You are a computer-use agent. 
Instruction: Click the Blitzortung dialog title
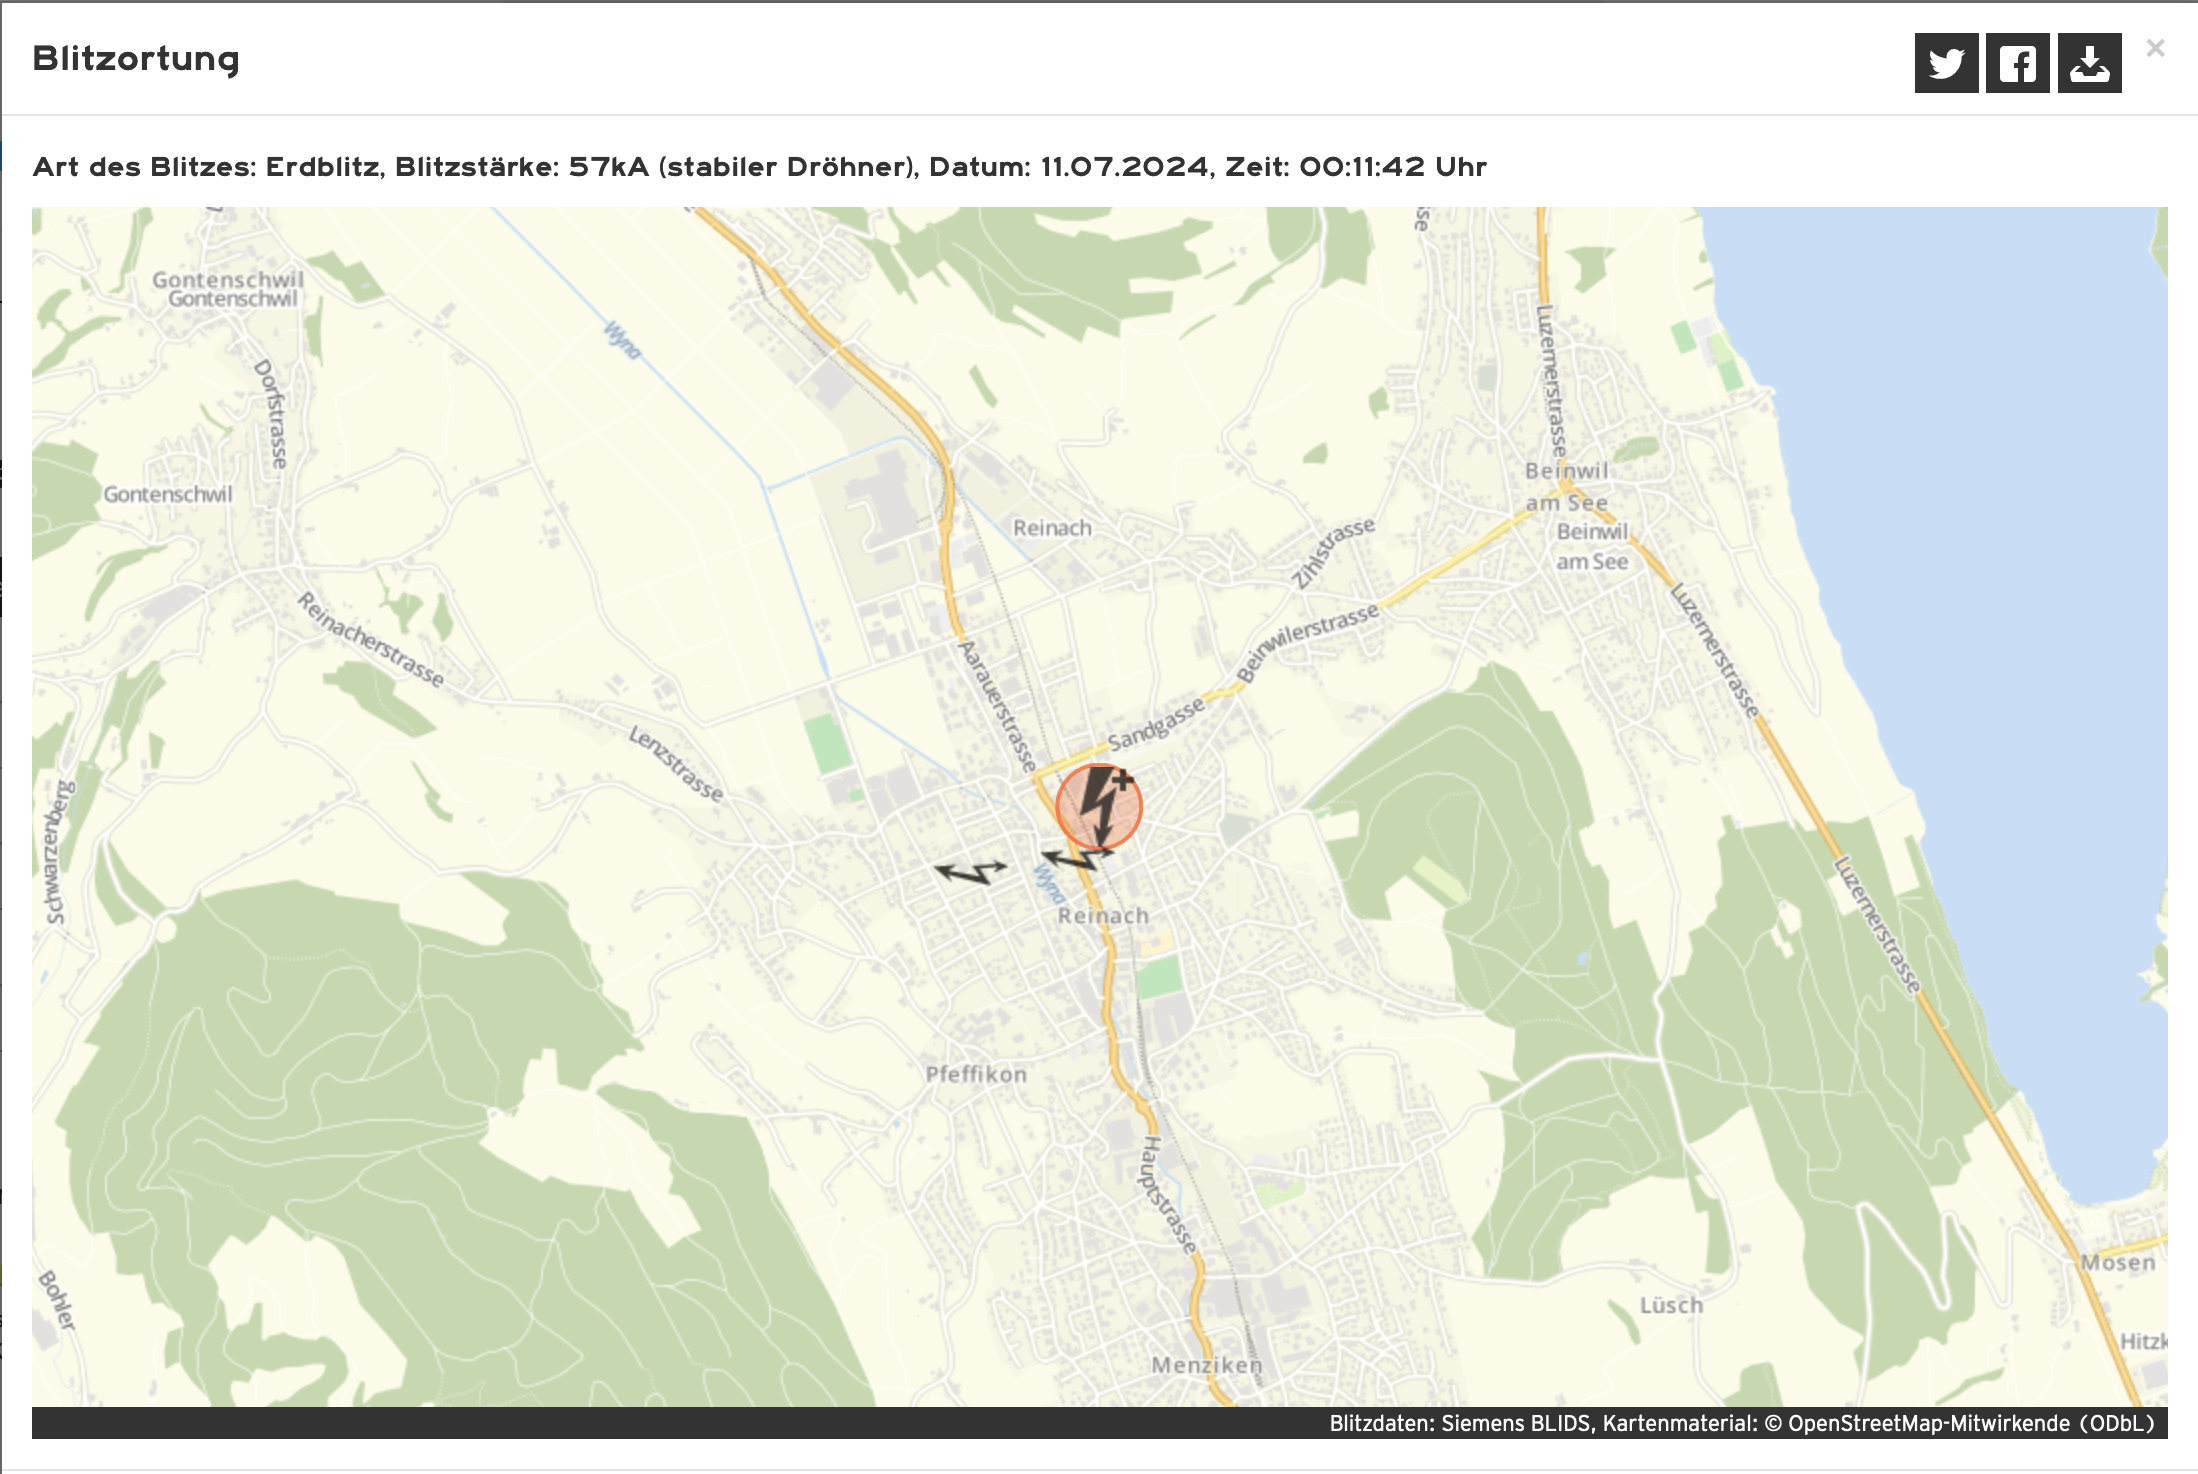(x=136, y=59)
